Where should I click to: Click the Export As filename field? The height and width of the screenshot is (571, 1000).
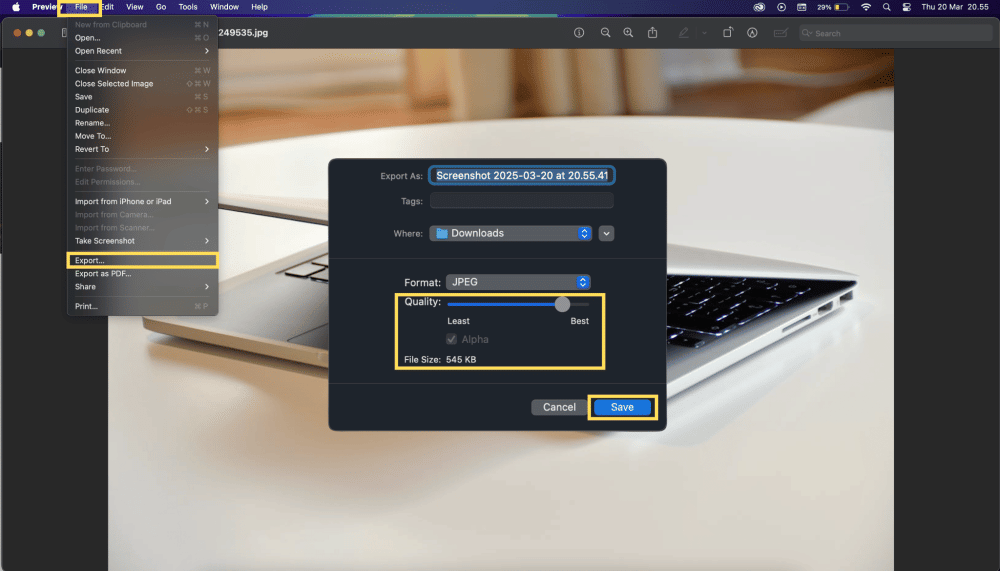pos(522,175)
